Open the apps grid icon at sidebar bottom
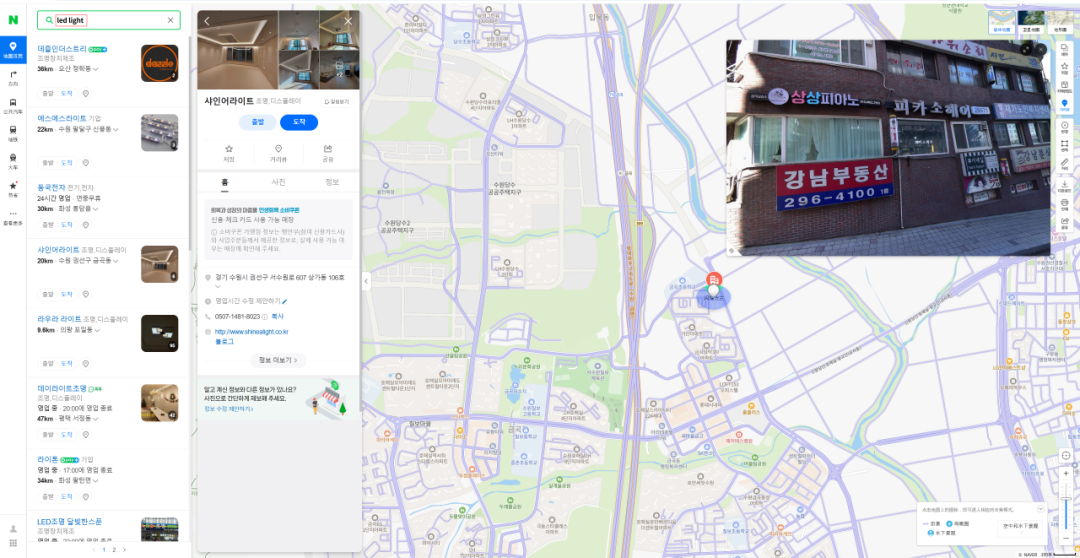 click(12, 544)
